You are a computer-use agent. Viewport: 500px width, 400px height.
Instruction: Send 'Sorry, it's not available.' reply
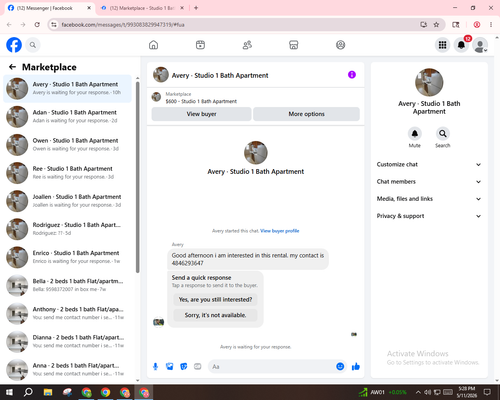(x=215, y=315)
